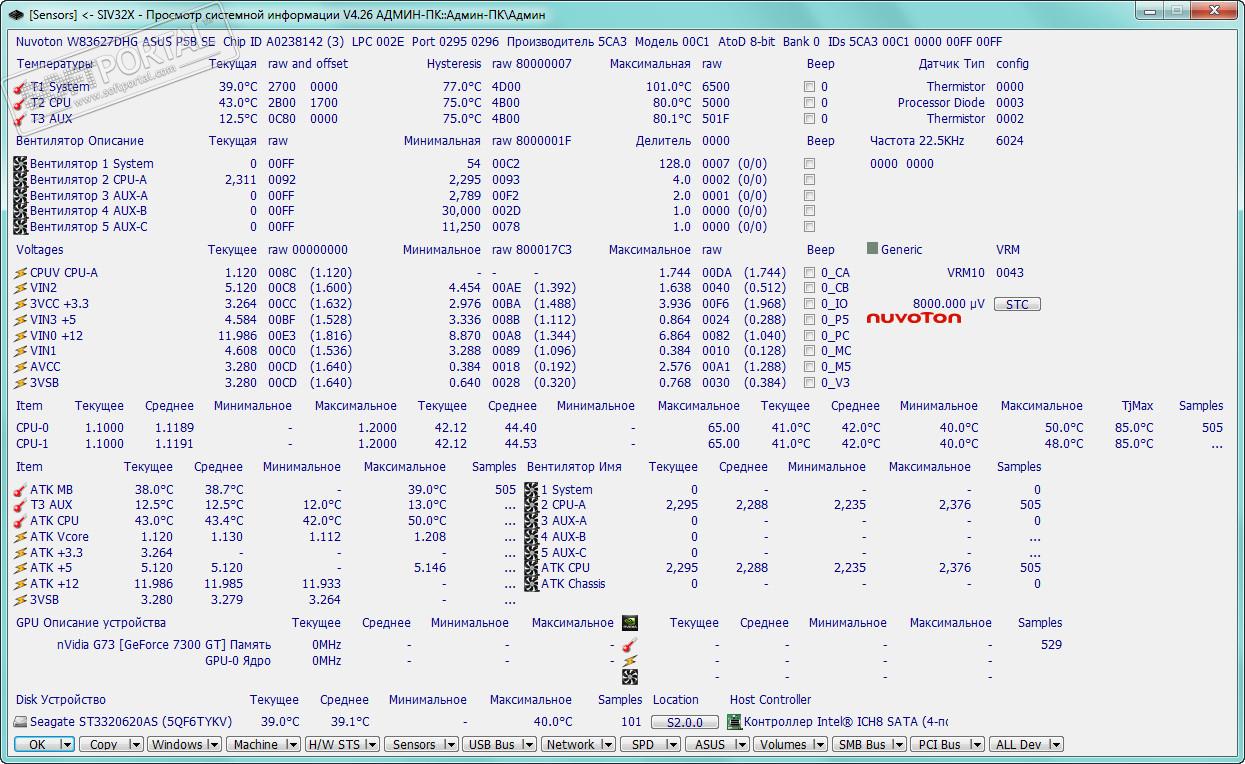Check the 0_IO beep checkbox
This screenshot has height=764, width=1245.
pyautogui.click(x=809, y=304)
